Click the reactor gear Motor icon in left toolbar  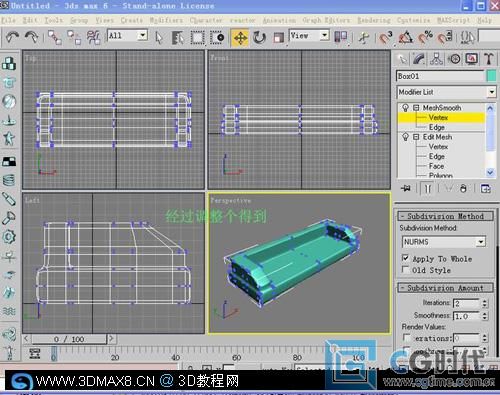coord(9,237)
